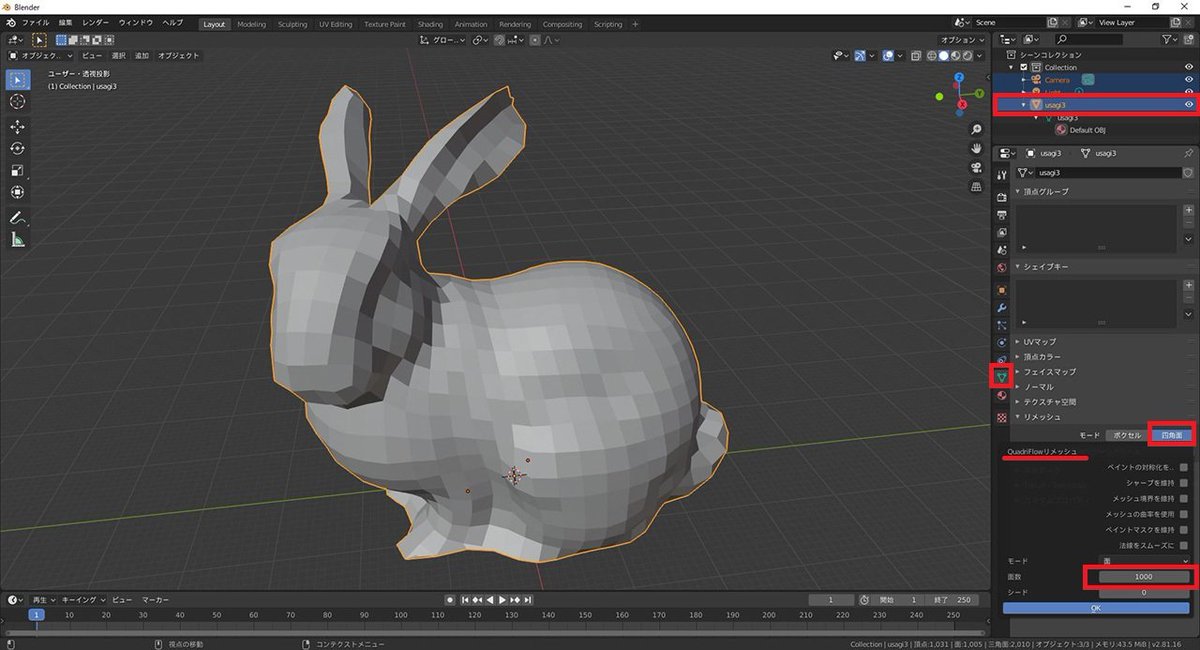Open the オブジェクト mode dropdown
Image resolution: width=1200 pixels, height=650 pixels.
point(41,55)
